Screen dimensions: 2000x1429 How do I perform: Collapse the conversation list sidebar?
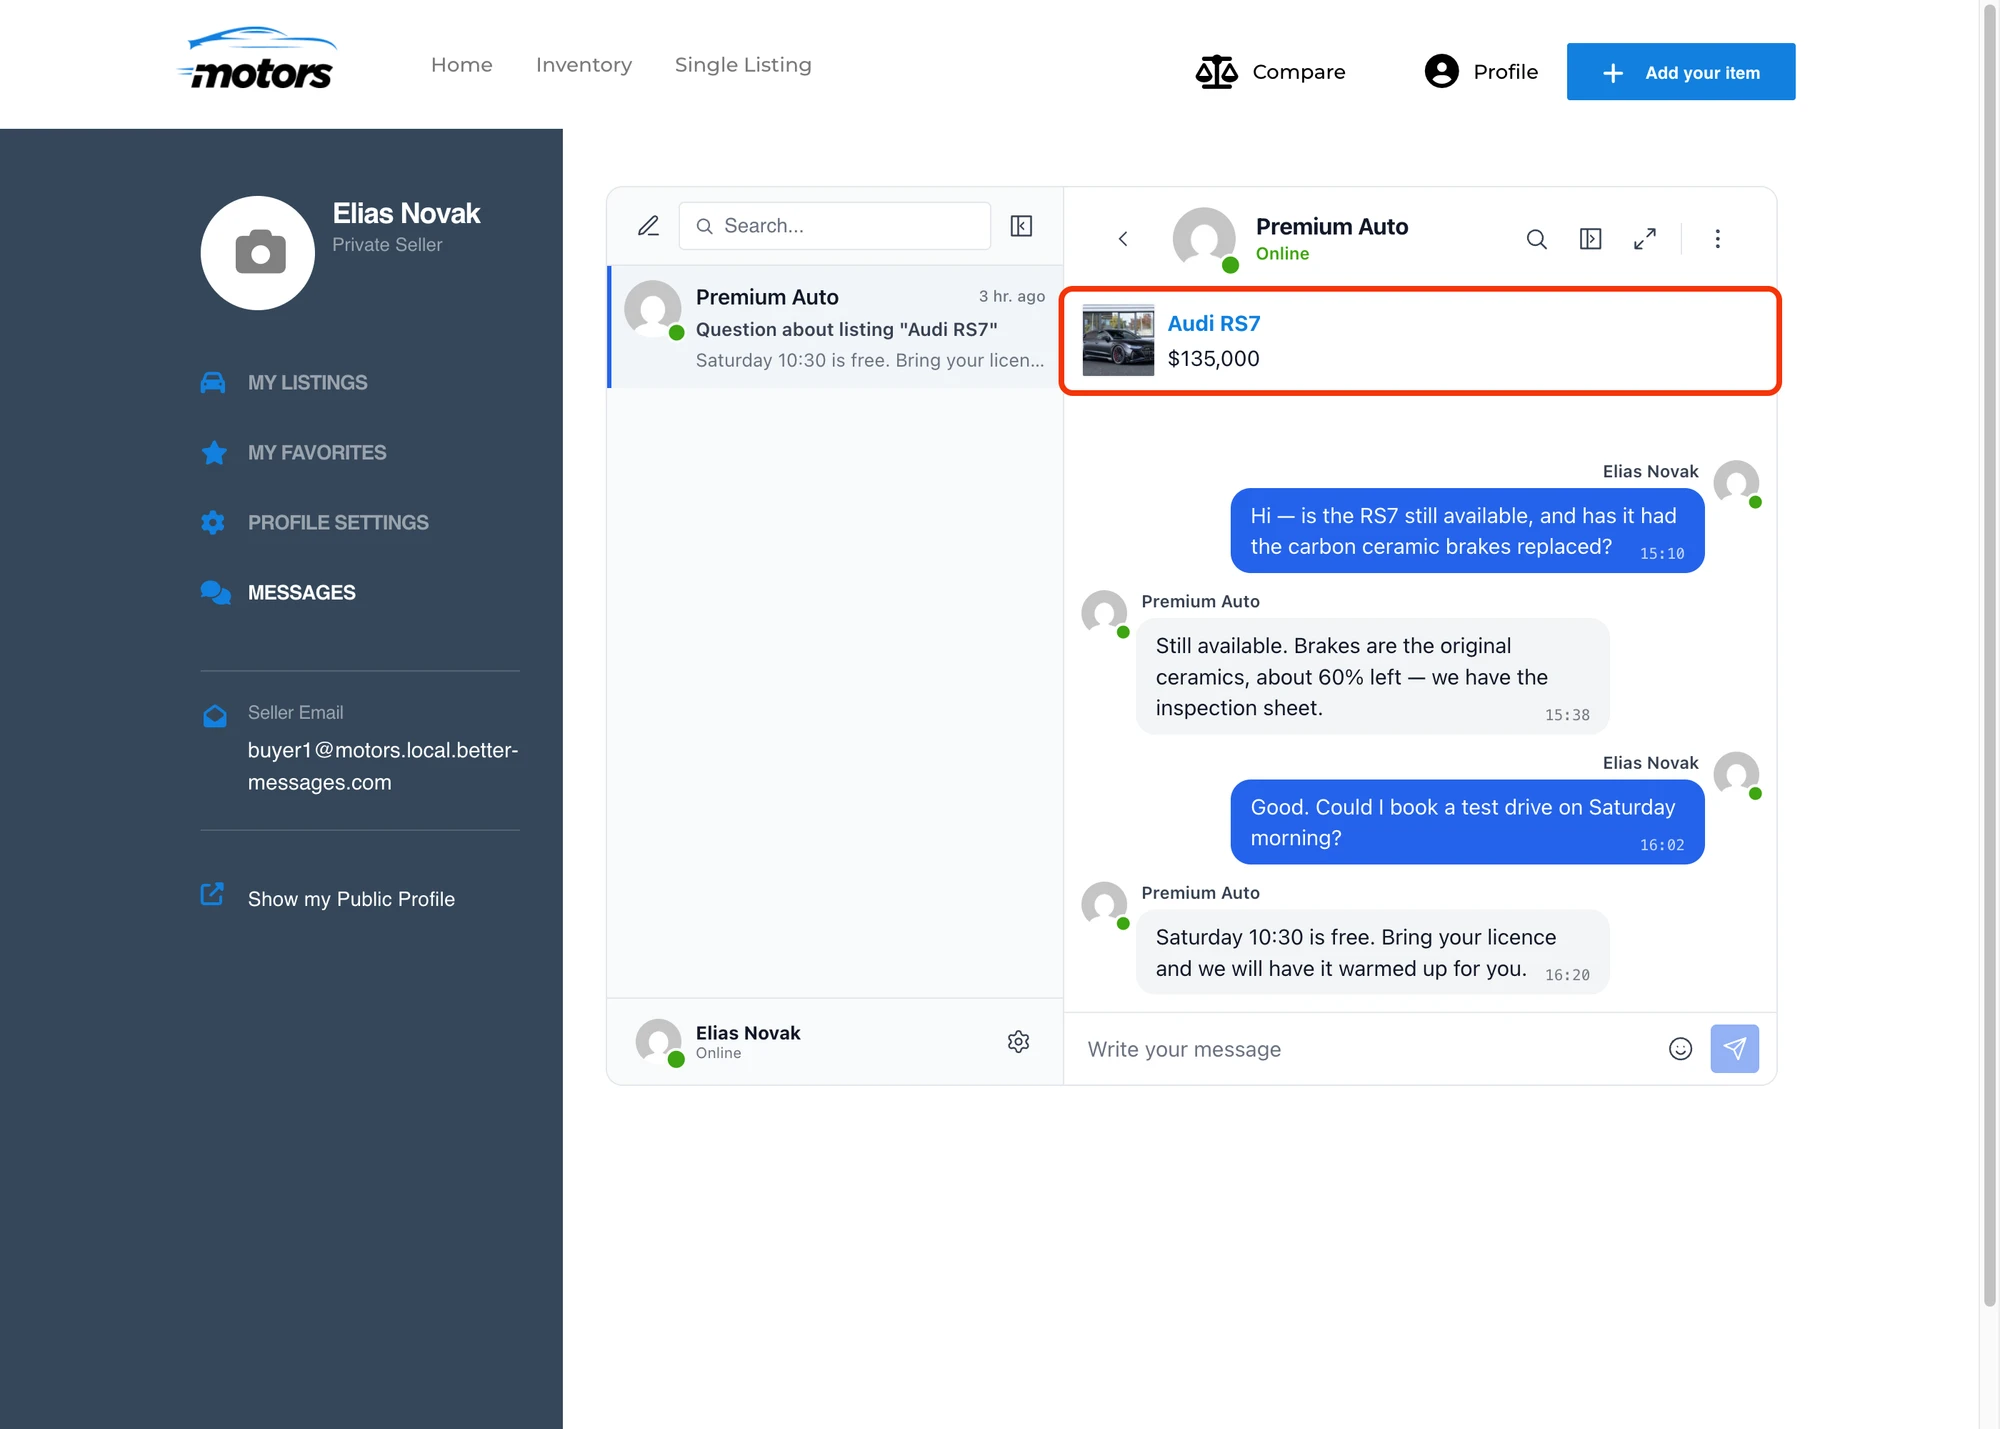1021,226
